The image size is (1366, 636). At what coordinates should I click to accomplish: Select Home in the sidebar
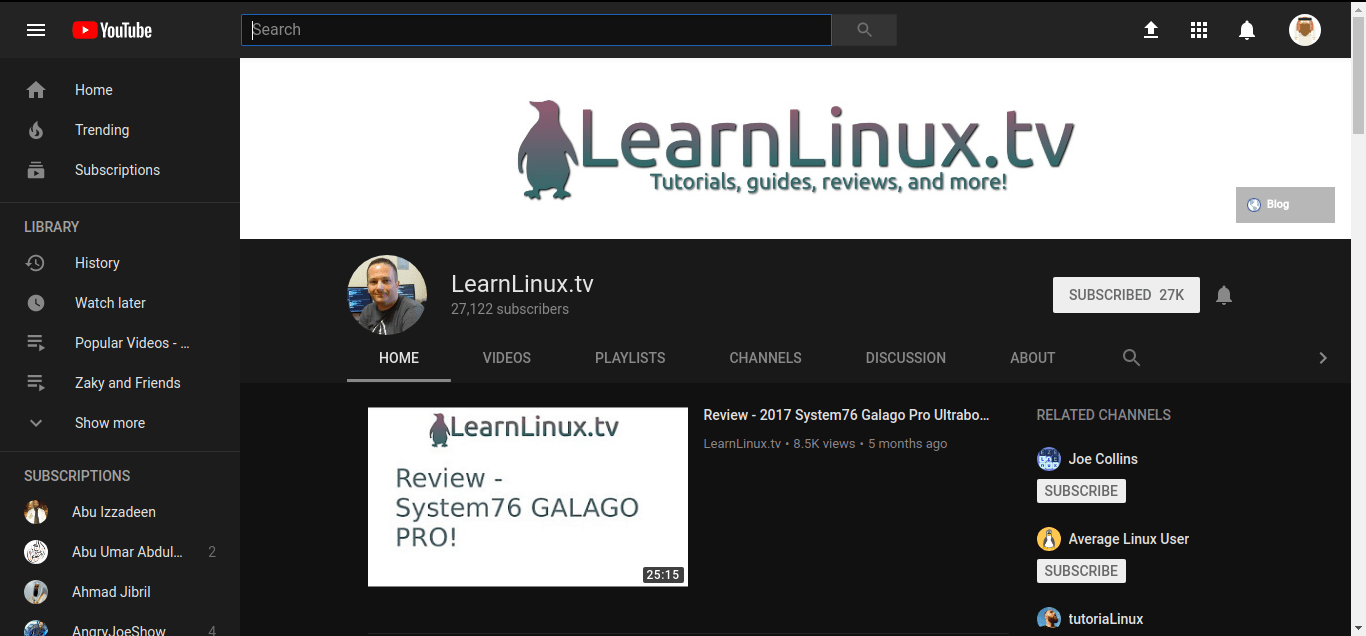(93, 90)
